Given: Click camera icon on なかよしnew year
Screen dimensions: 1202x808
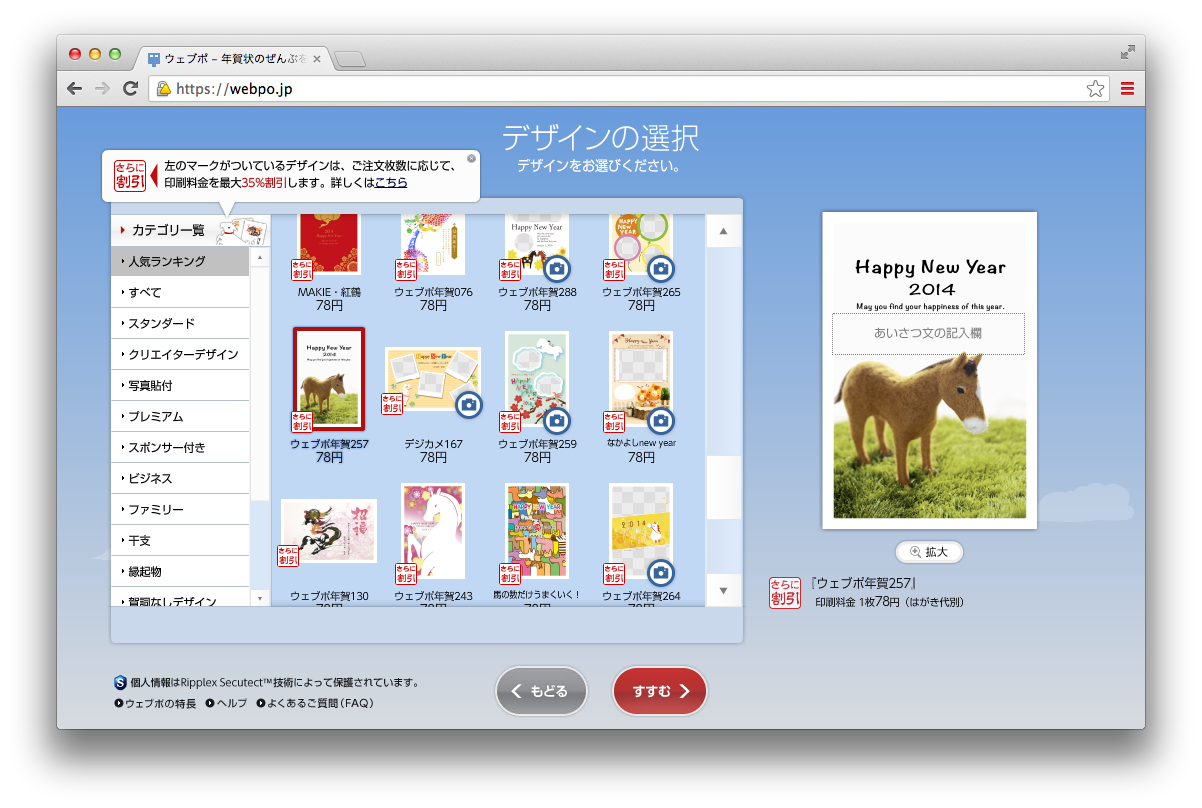Looking at the screenshot, I should (660, 420).
